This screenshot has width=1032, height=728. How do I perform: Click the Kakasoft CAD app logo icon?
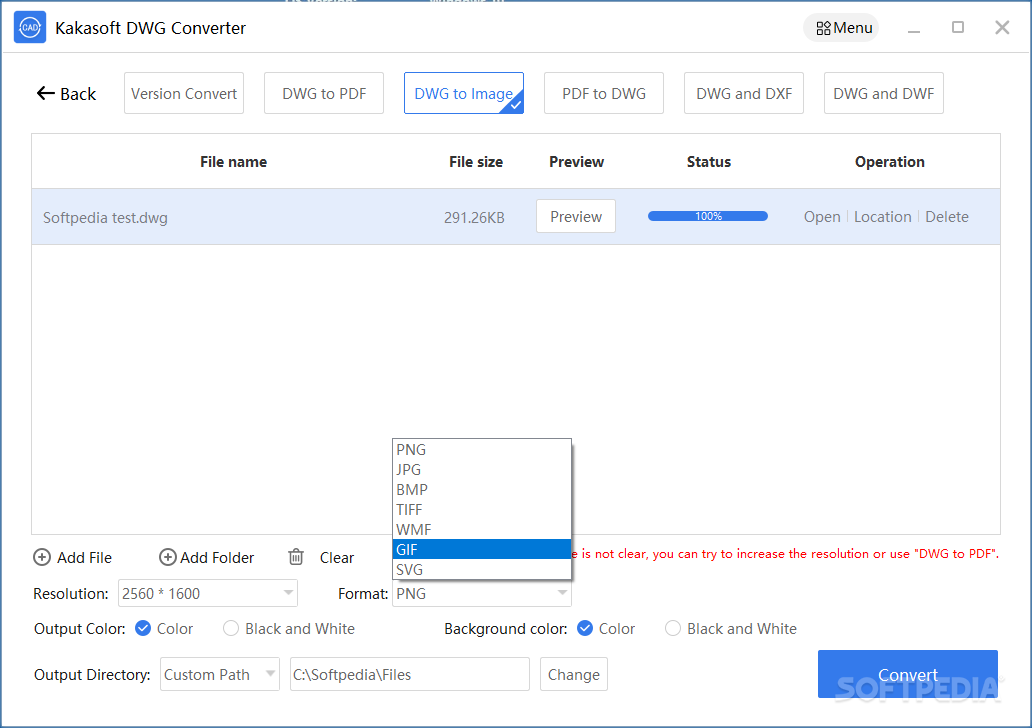(30, 28)
